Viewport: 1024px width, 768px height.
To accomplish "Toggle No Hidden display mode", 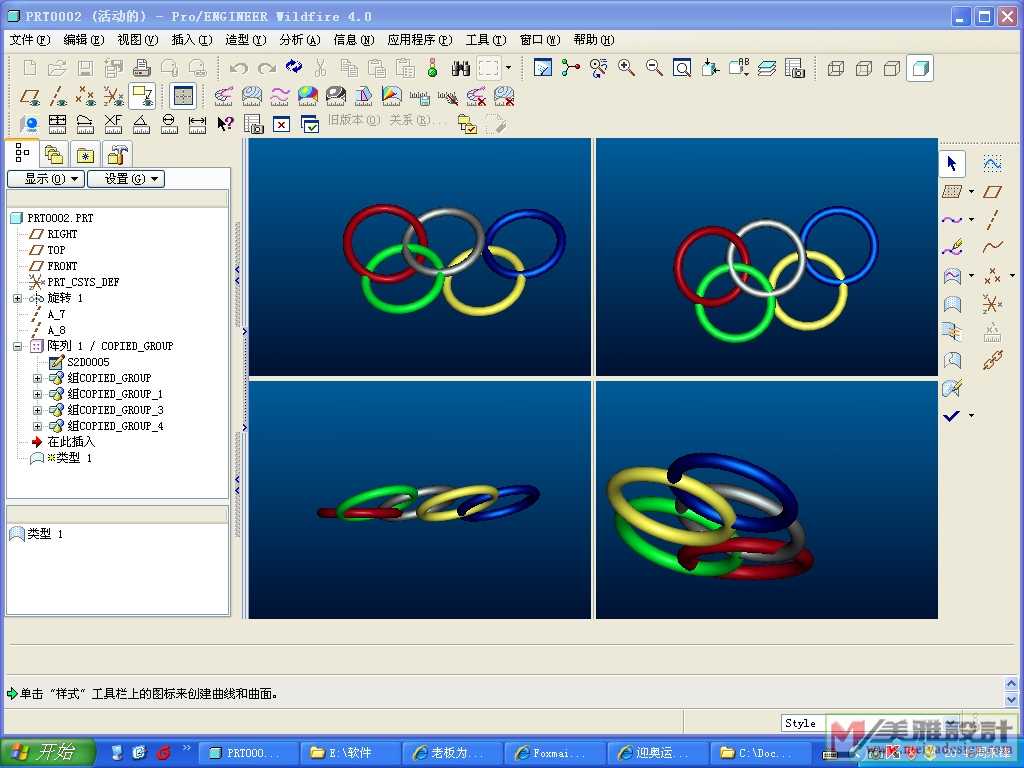I will pos(892,68).
